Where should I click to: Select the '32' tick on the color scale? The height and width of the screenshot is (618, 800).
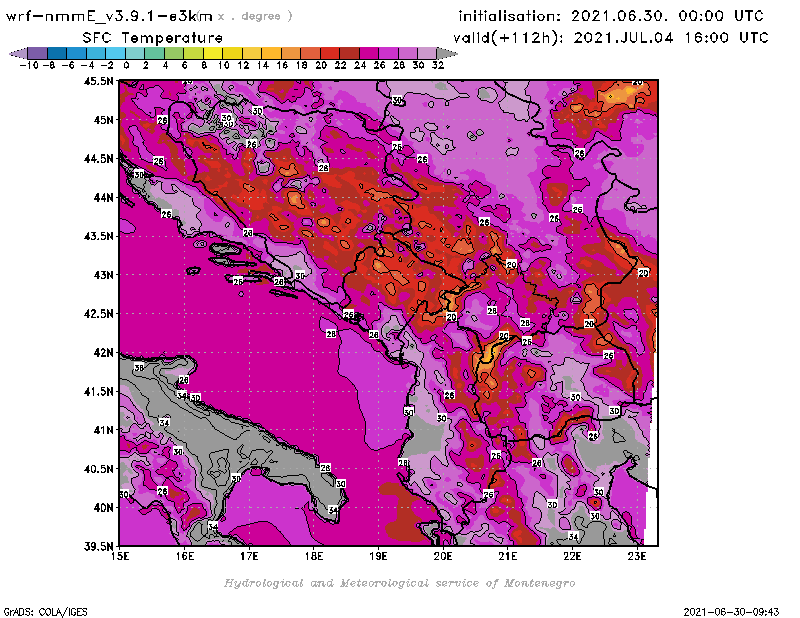click(x=438, y=65)
